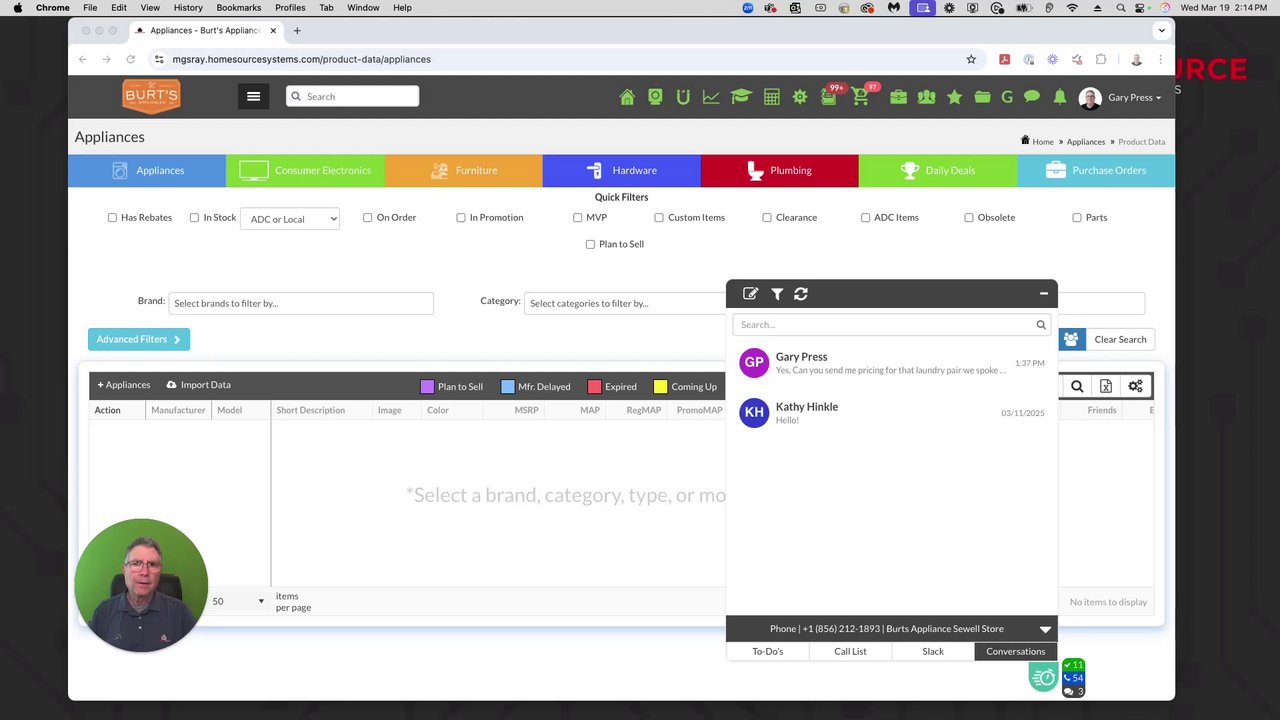Open the notebook icon with 99+ badge
Image resolution: width=1280 pixels, height=720 pixels.
click(x=829, y=97)
